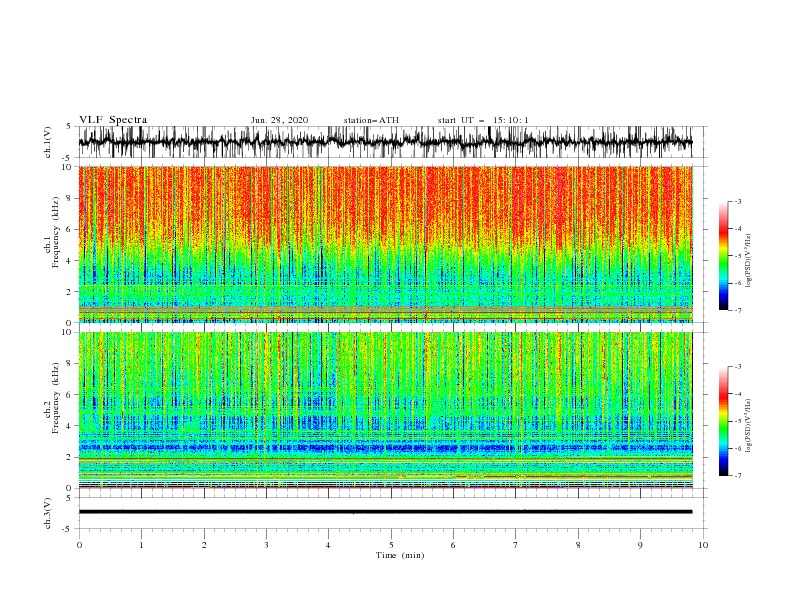Click the "10" tick on the time axis
Viewport: 792px width, 612px height.
703,545
